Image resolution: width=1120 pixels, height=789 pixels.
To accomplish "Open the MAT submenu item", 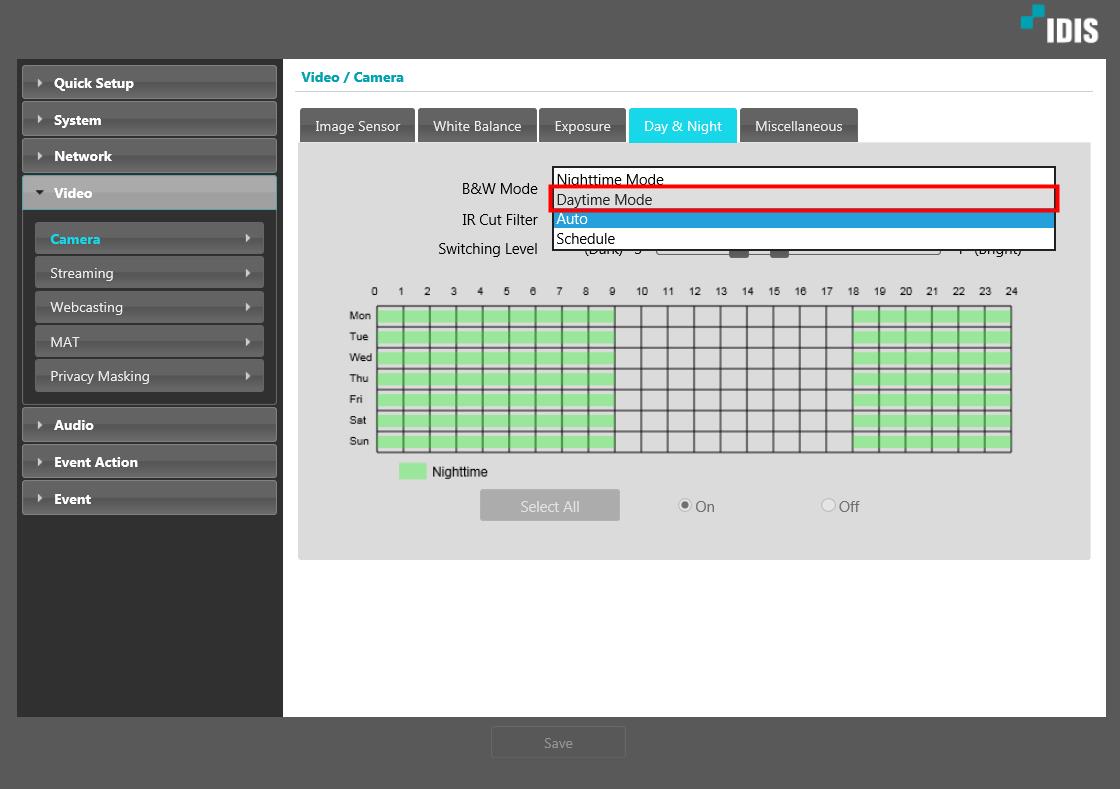I will 149,341.
